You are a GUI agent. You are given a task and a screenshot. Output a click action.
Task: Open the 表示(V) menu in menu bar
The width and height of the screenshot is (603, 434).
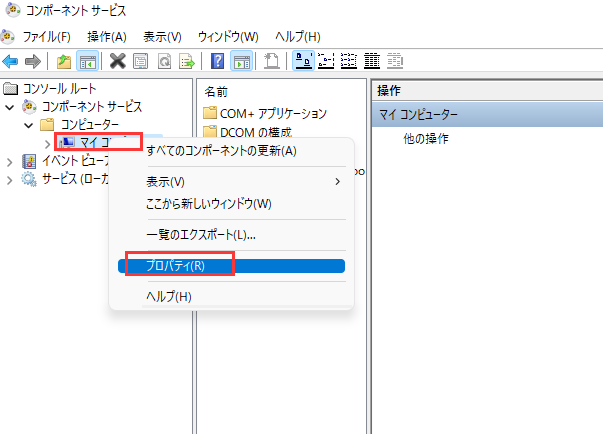[162, 37]
